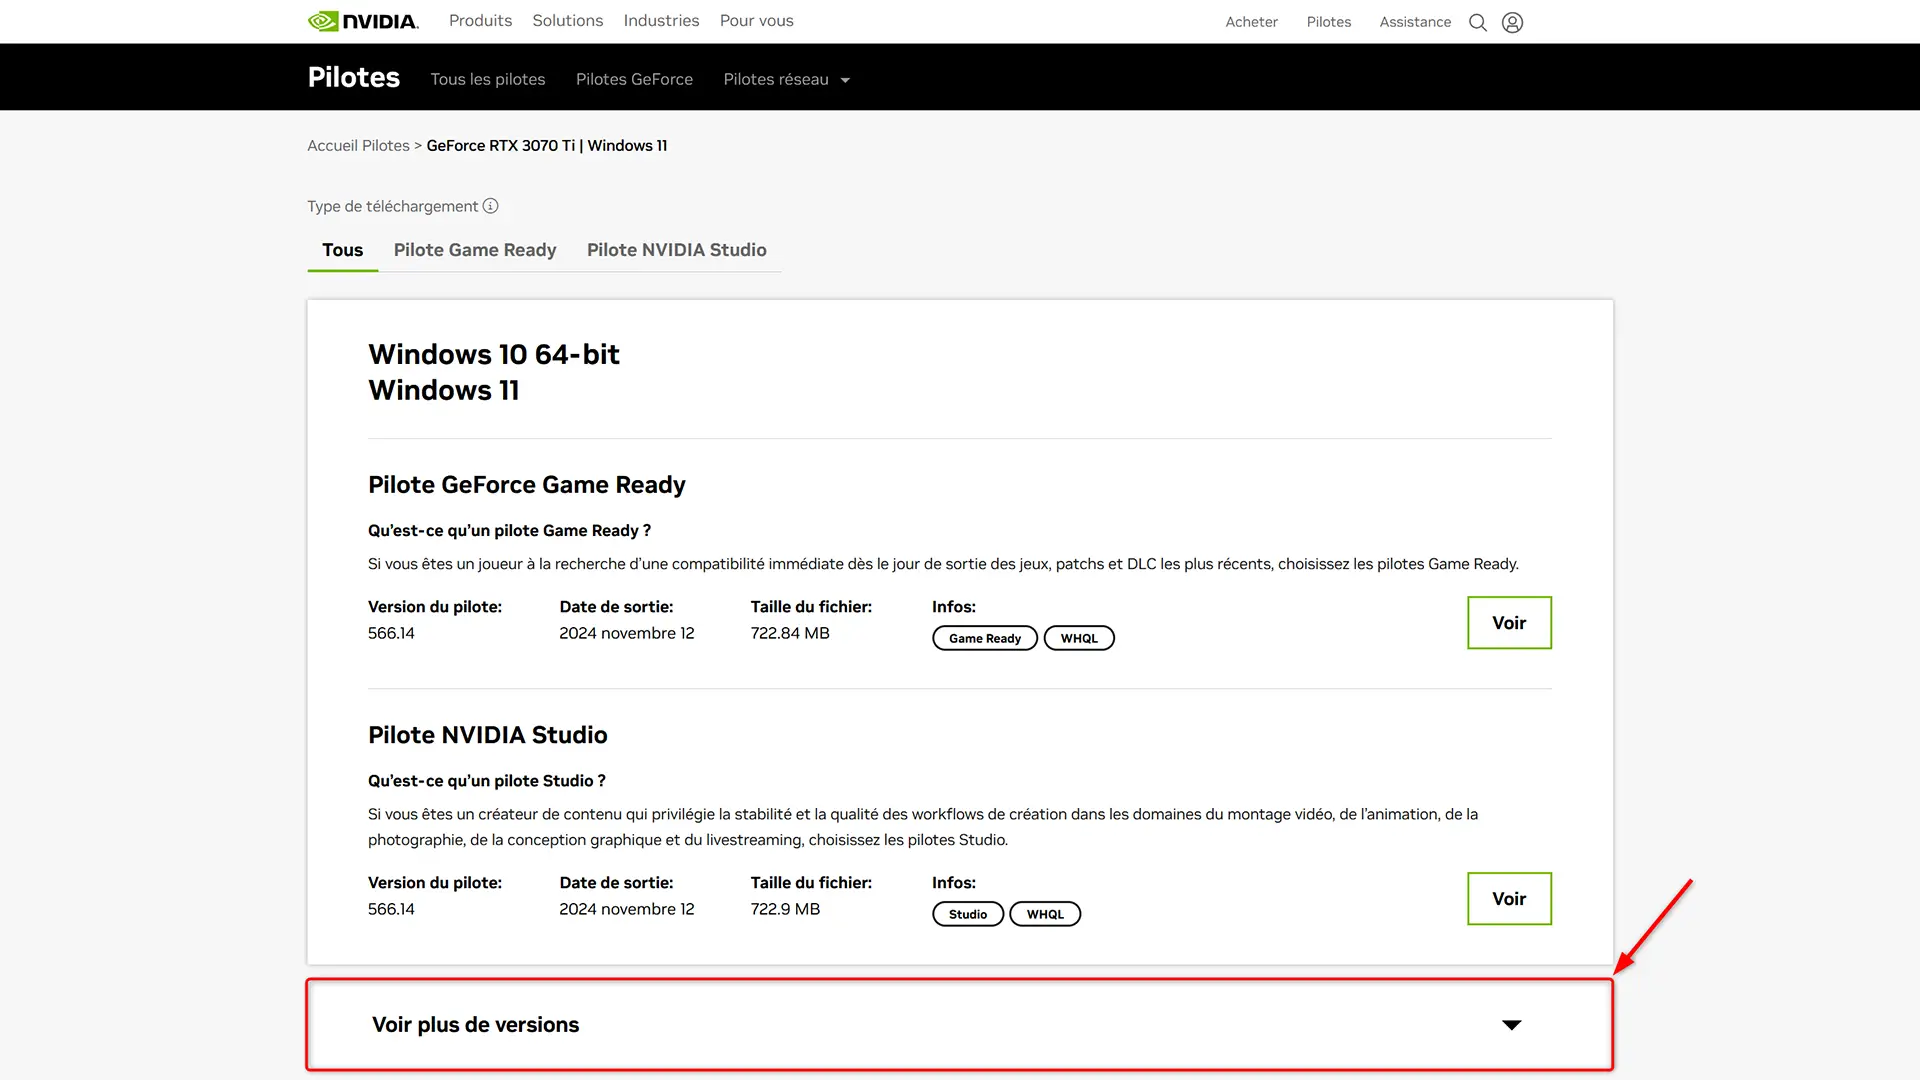Image resolution: width=1920 pixels, height=1080 pixels.
Task: Click the file size 722.9 MB
Action: (785, 909)
